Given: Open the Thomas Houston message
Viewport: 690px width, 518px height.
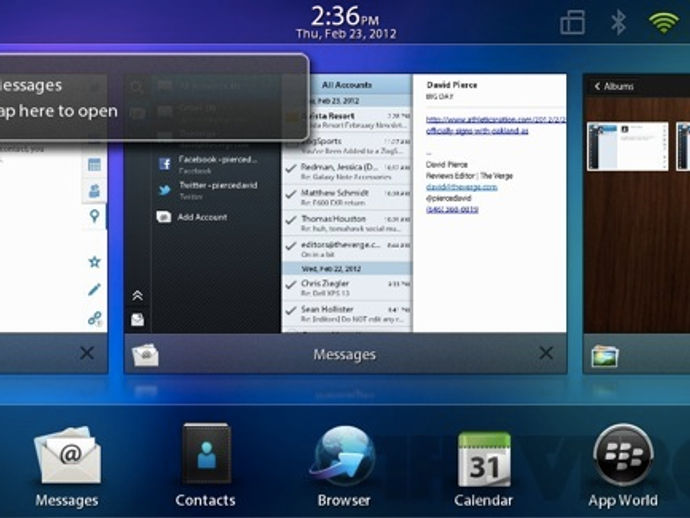Looking at the screenshot, I should pos(347,223).
